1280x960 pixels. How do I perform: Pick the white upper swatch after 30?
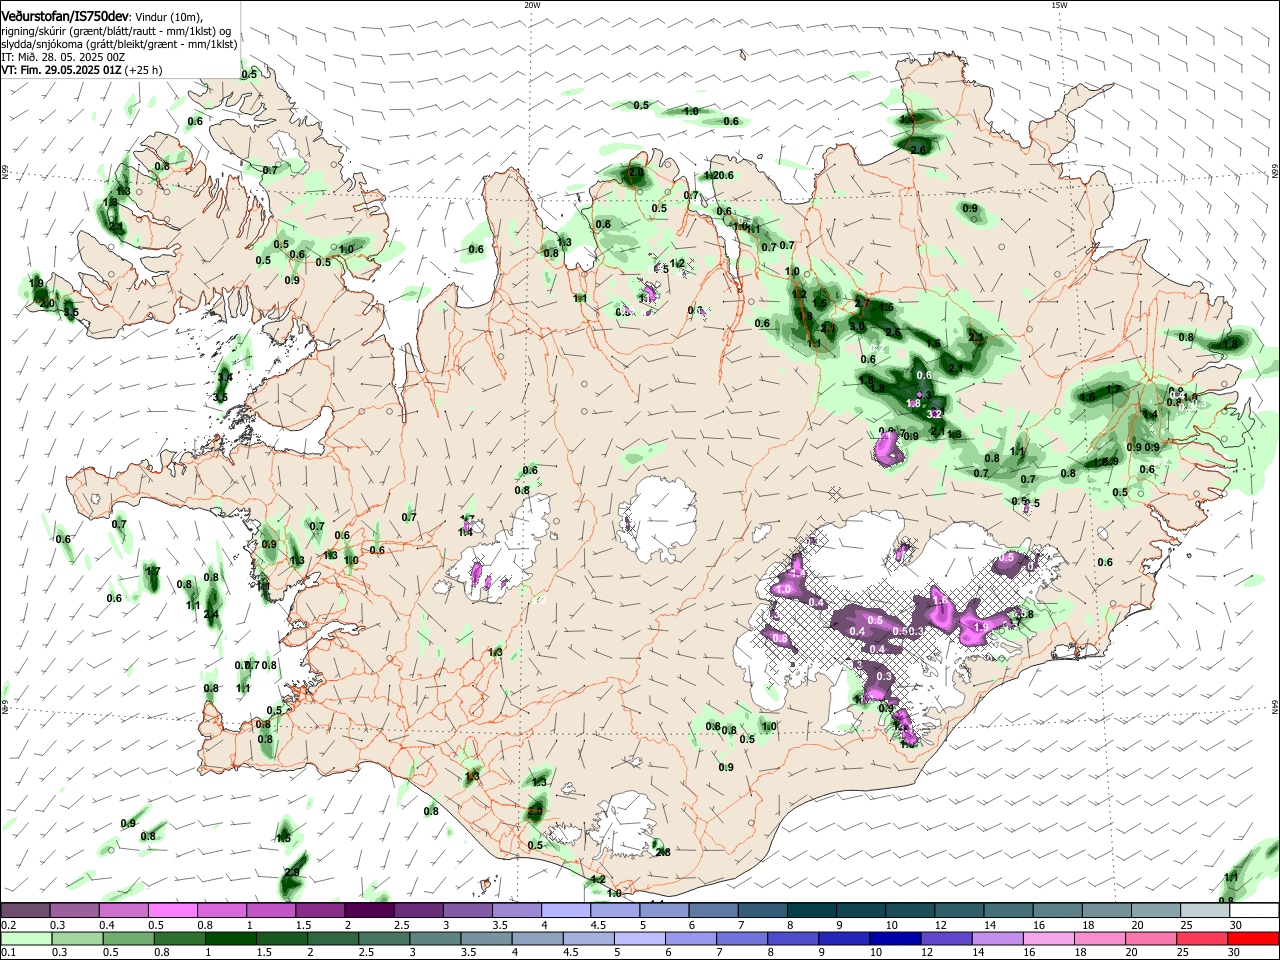click(1254, 910)
